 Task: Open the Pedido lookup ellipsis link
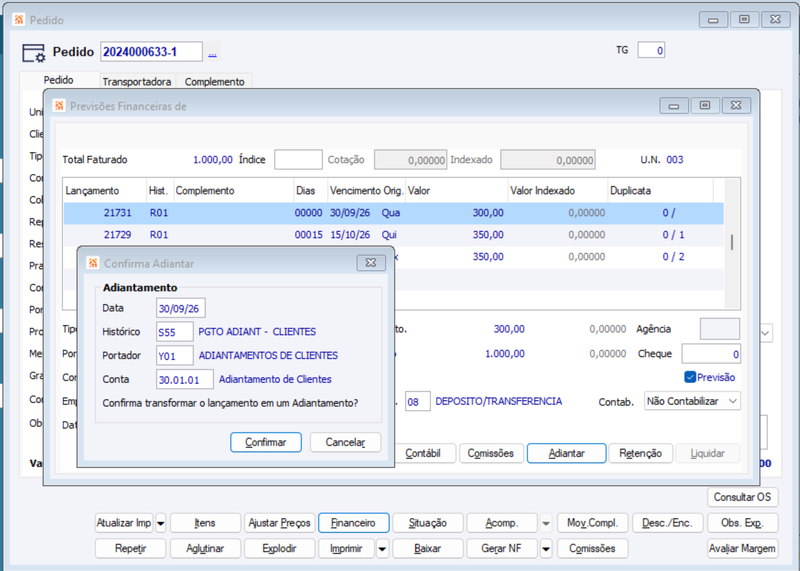(212, 53)
